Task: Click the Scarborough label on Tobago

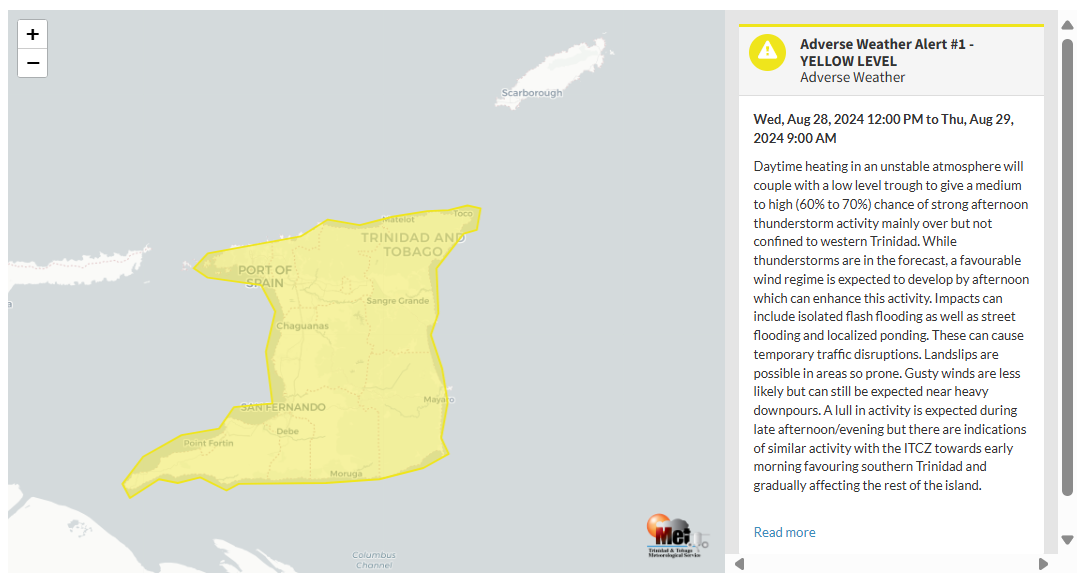Action: pos(532,93)
